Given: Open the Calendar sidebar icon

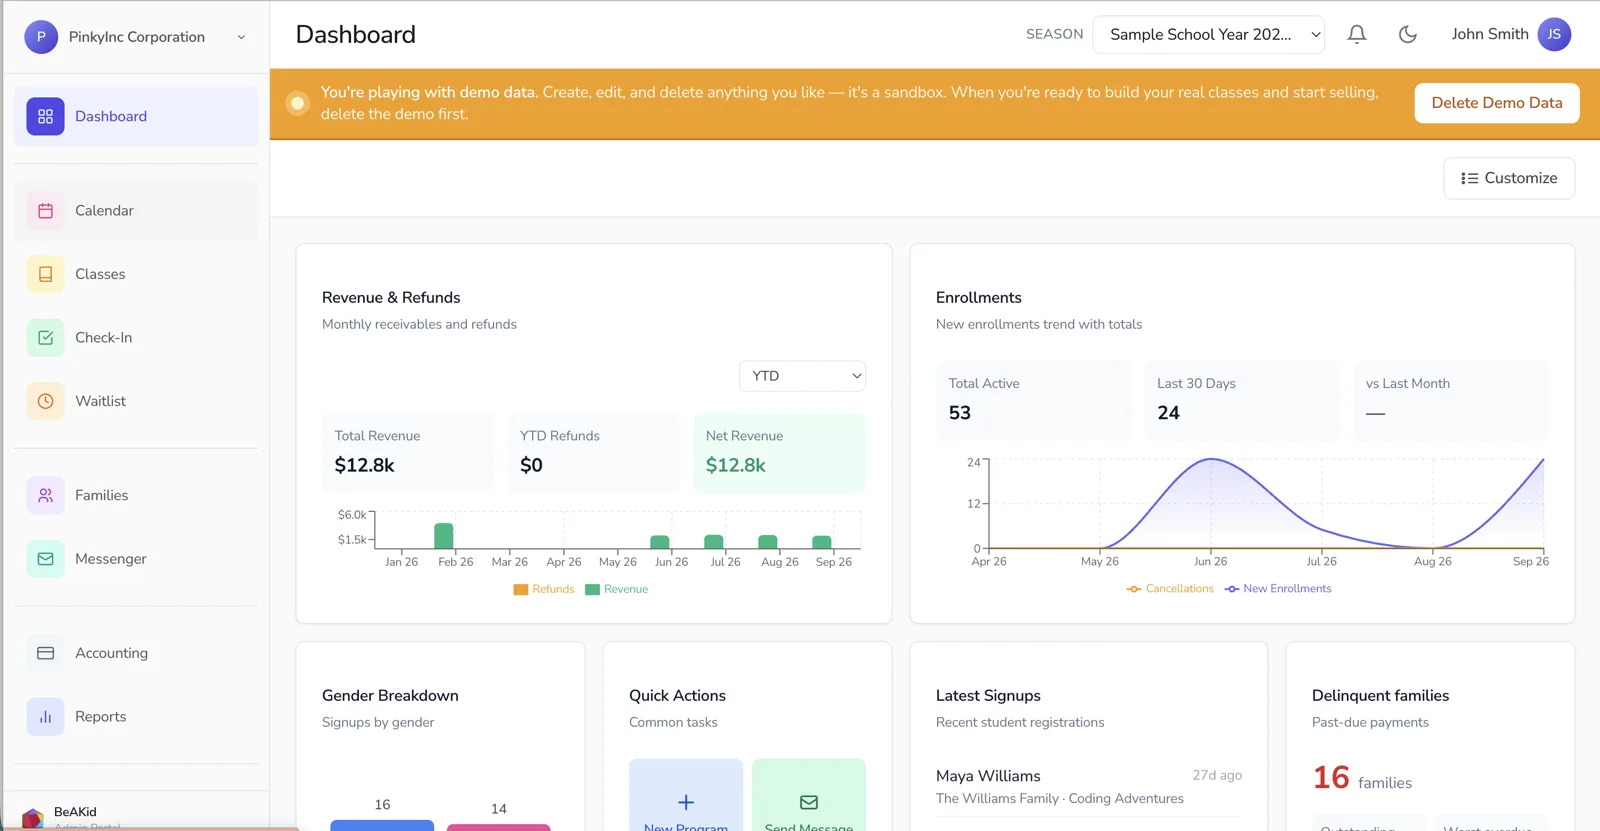Looking at the screenshot, I should (x=45, y=211).
